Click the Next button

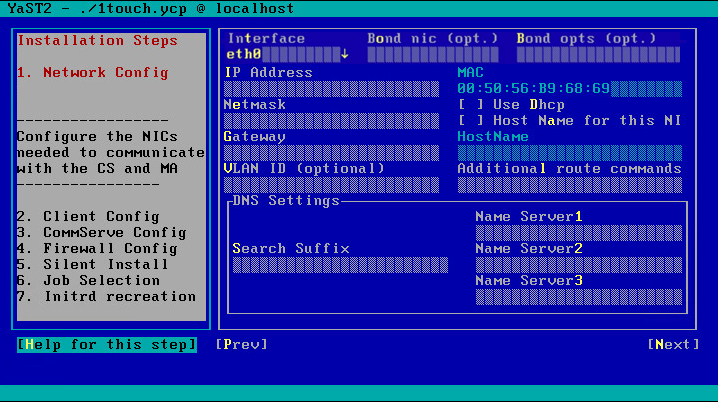[x=673, y=344]
